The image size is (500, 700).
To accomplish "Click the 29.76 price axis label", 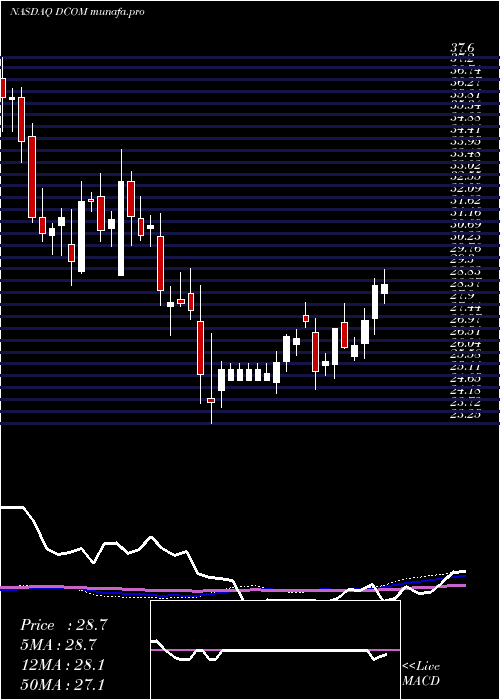I will 465,248.
